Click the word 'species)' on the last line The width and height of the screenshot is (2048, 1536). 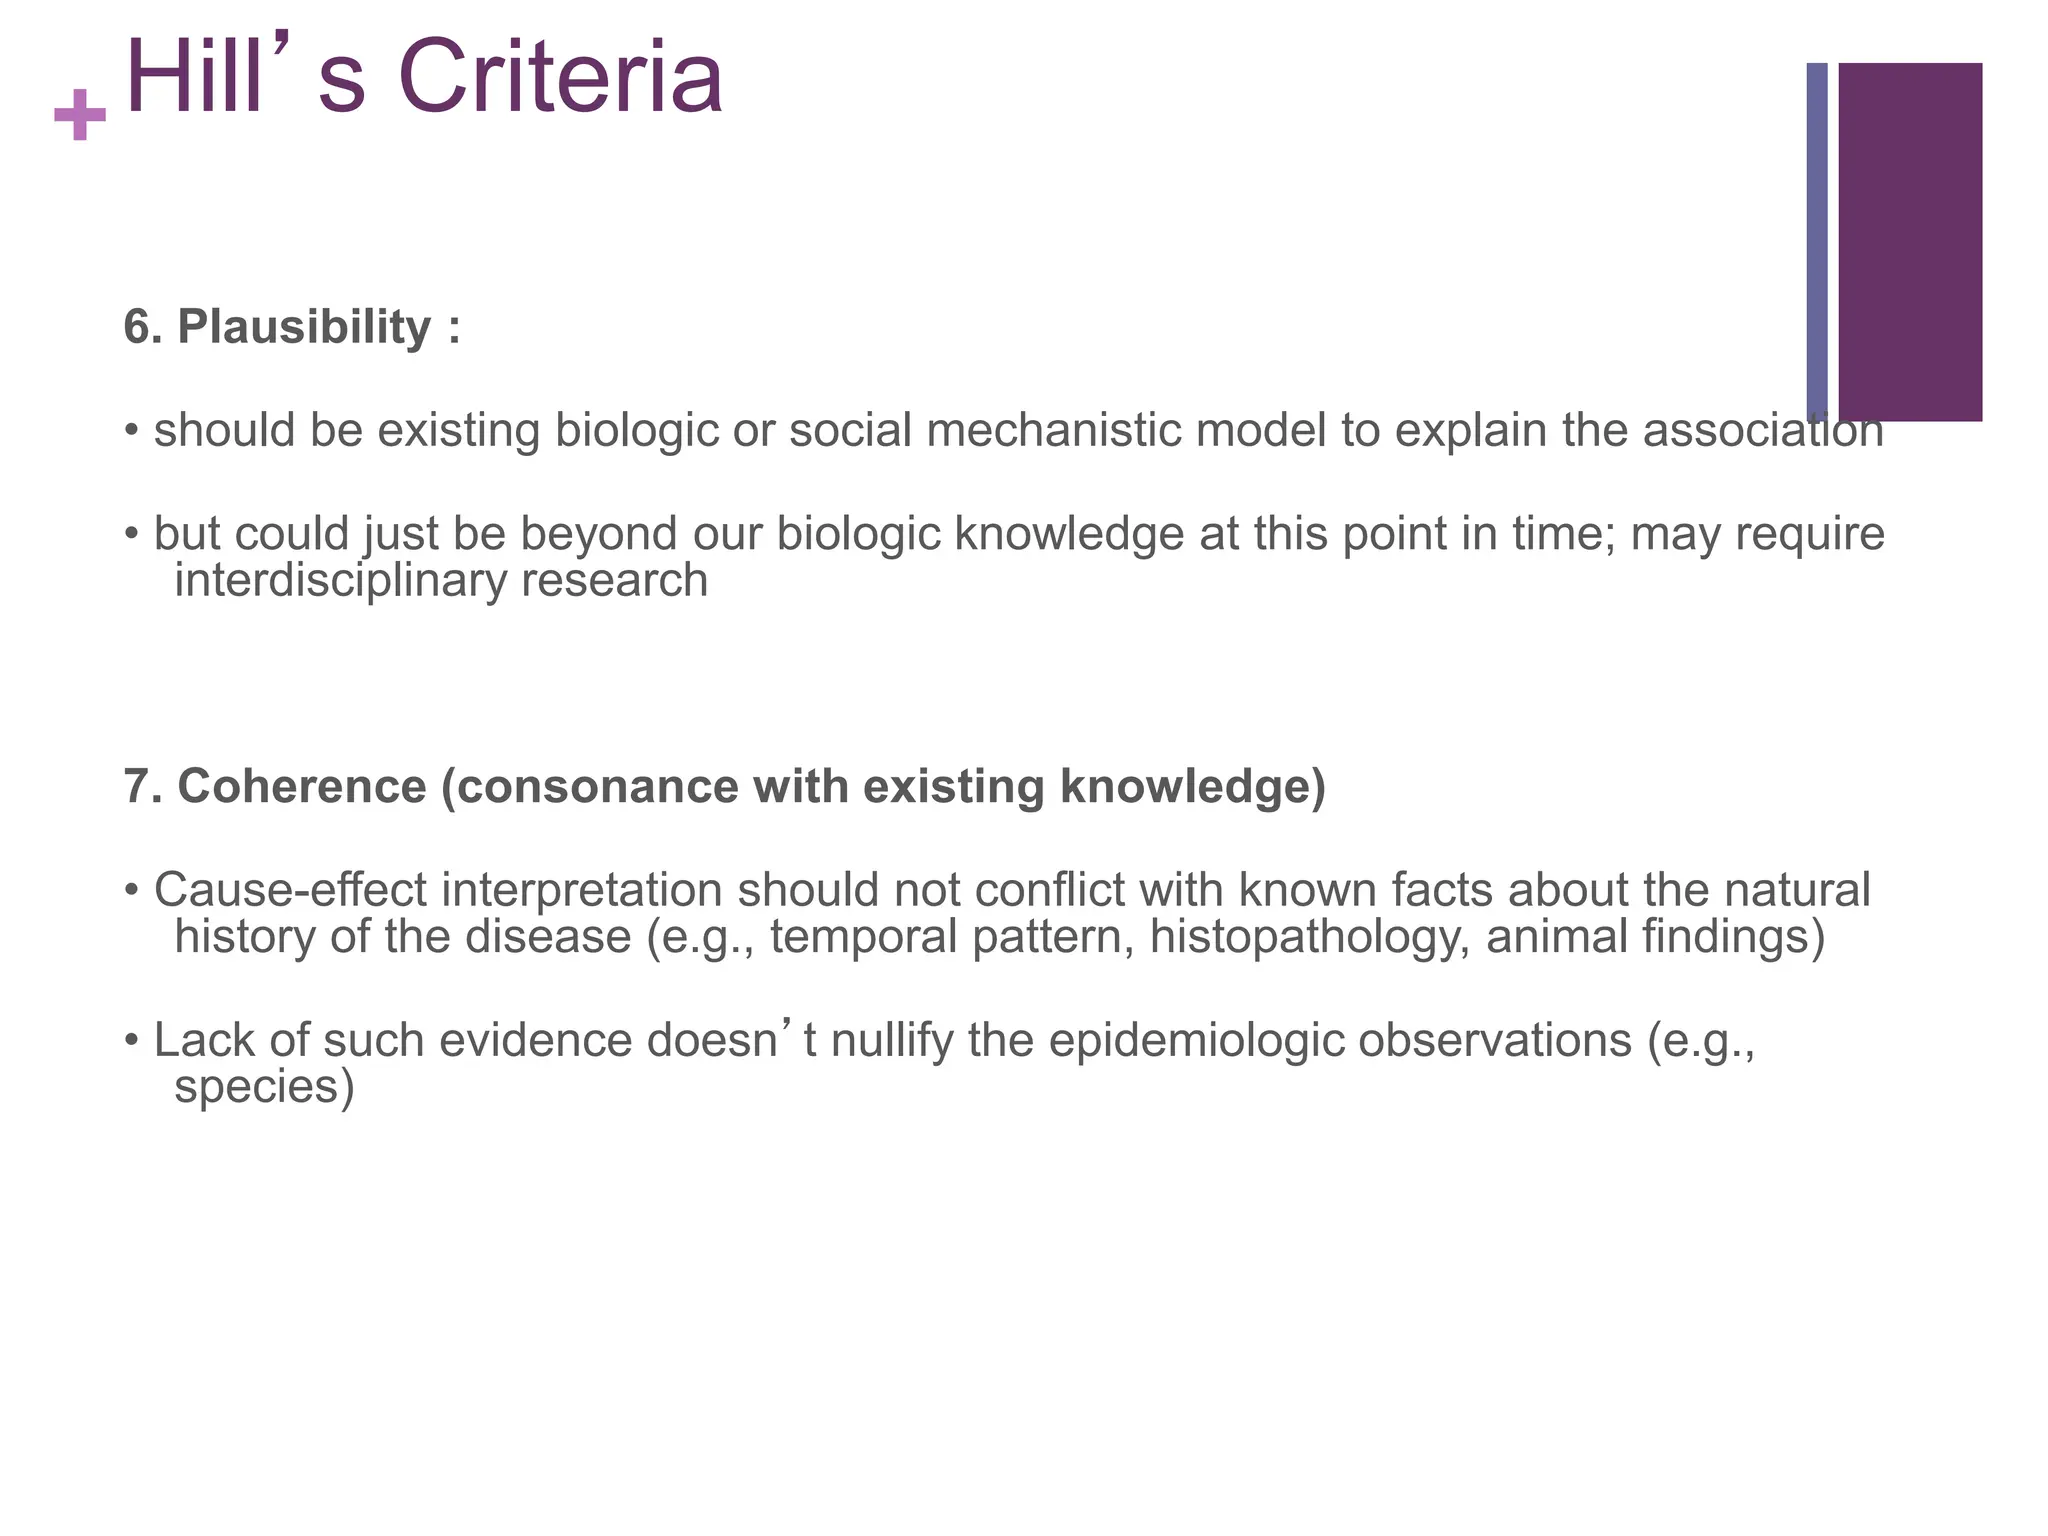(264, 1086)
